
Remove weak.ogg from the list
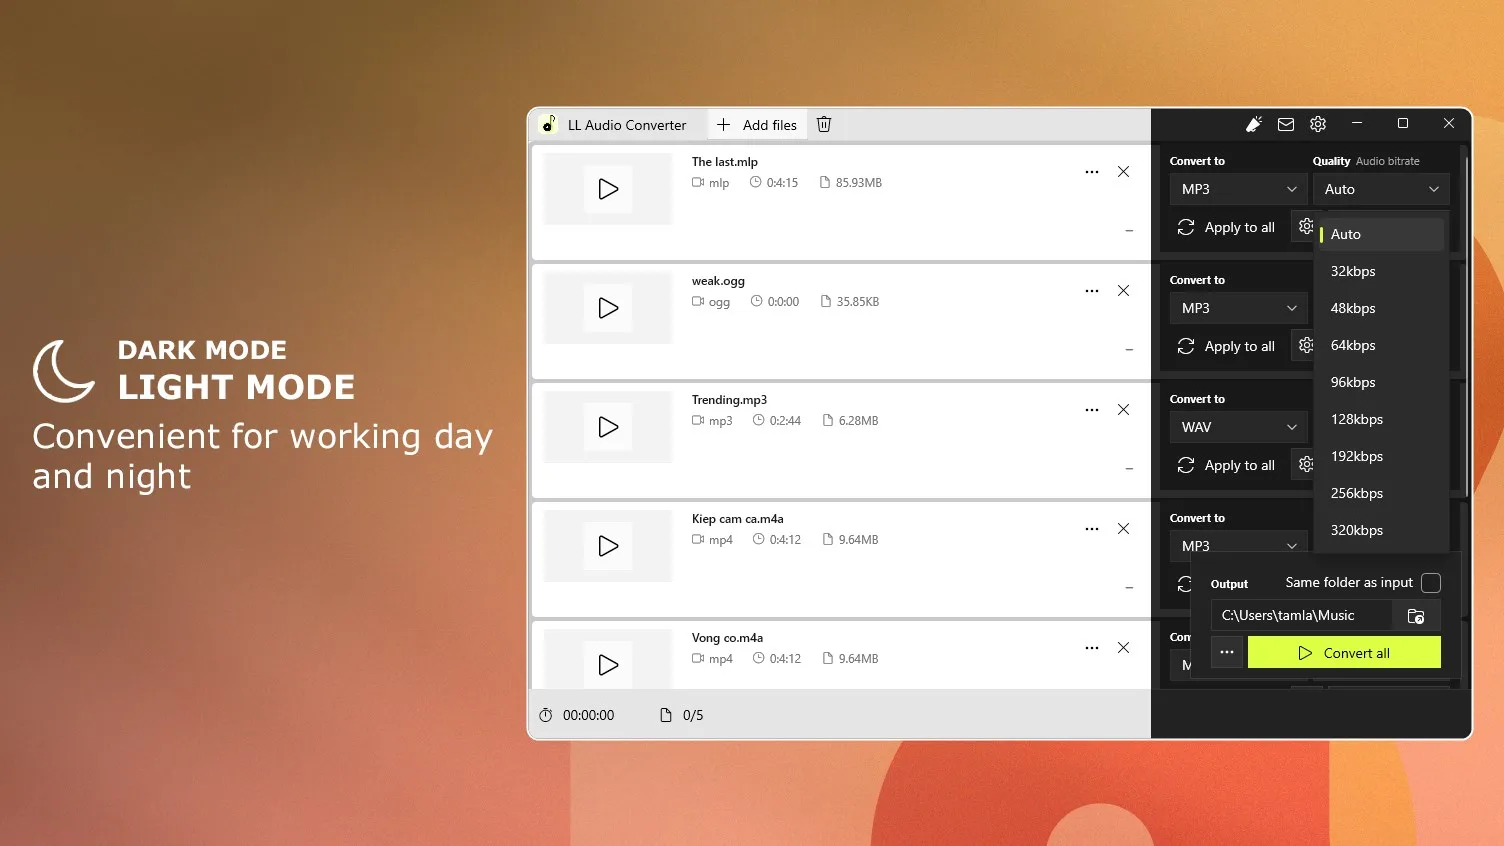(x=1124, y=291)
